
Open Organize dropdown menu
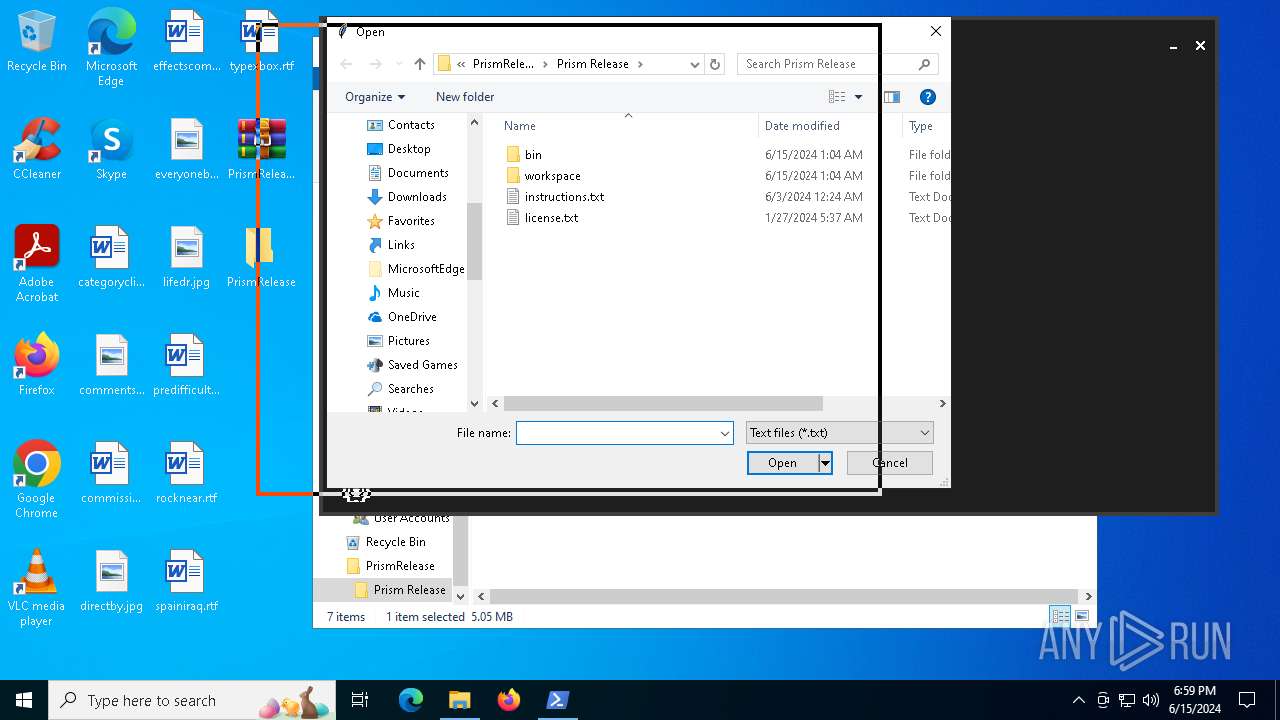click(x=375, y=97)
